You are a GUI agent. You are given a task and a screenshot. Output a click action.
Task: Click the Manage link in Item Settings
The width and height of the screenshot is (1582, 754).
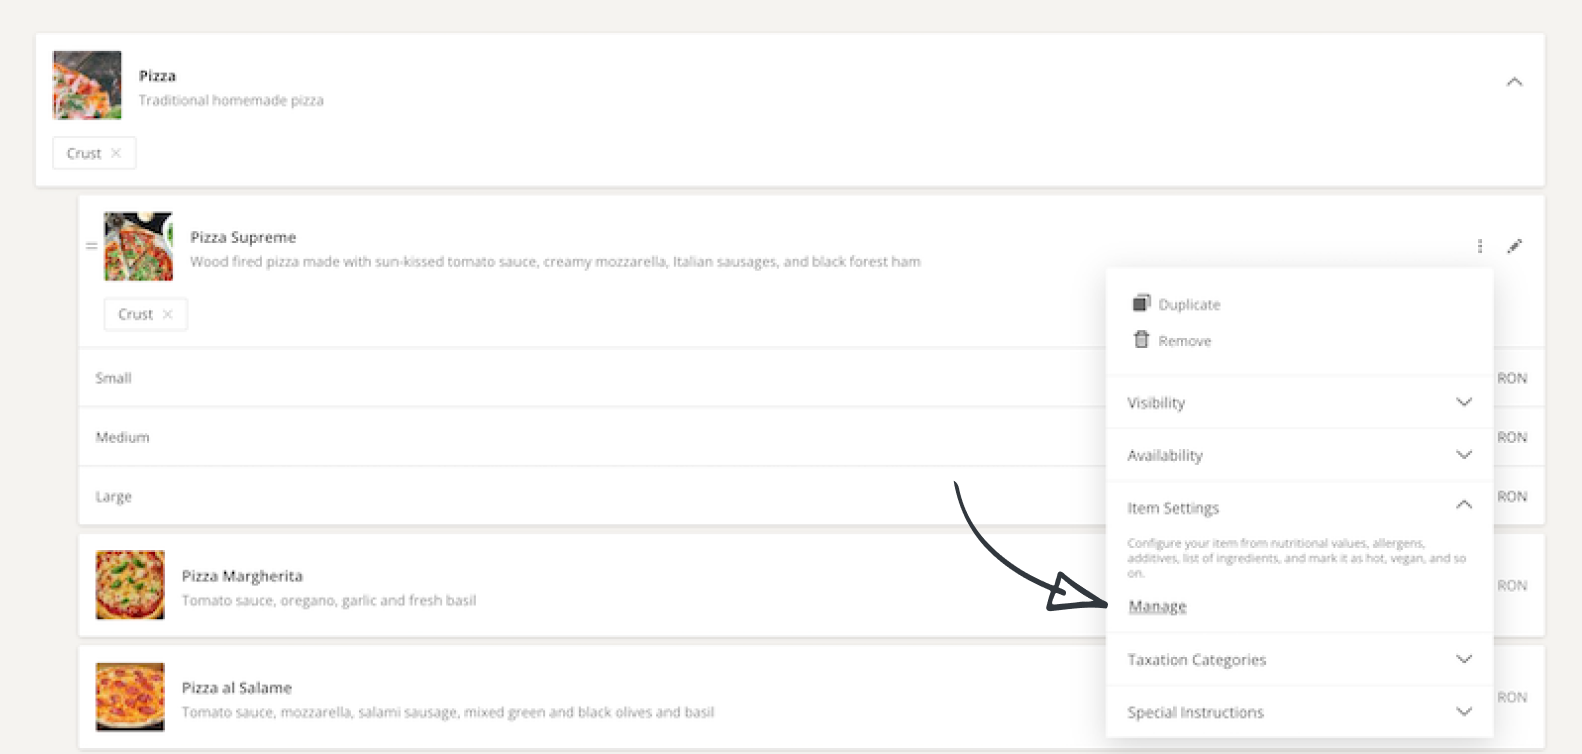coord(1157,607)
